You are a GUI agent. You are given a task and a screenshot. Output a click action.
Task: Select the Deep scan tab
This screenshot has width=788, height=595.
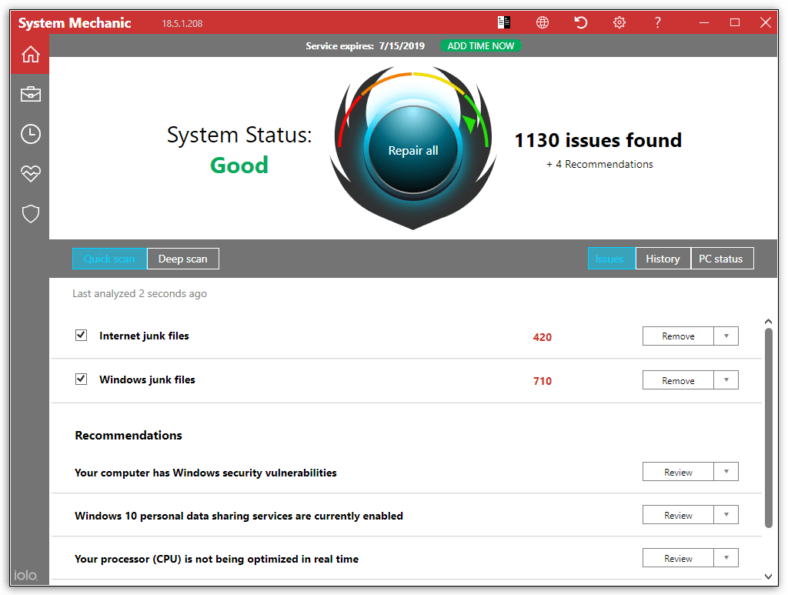[x=183, y=259]
